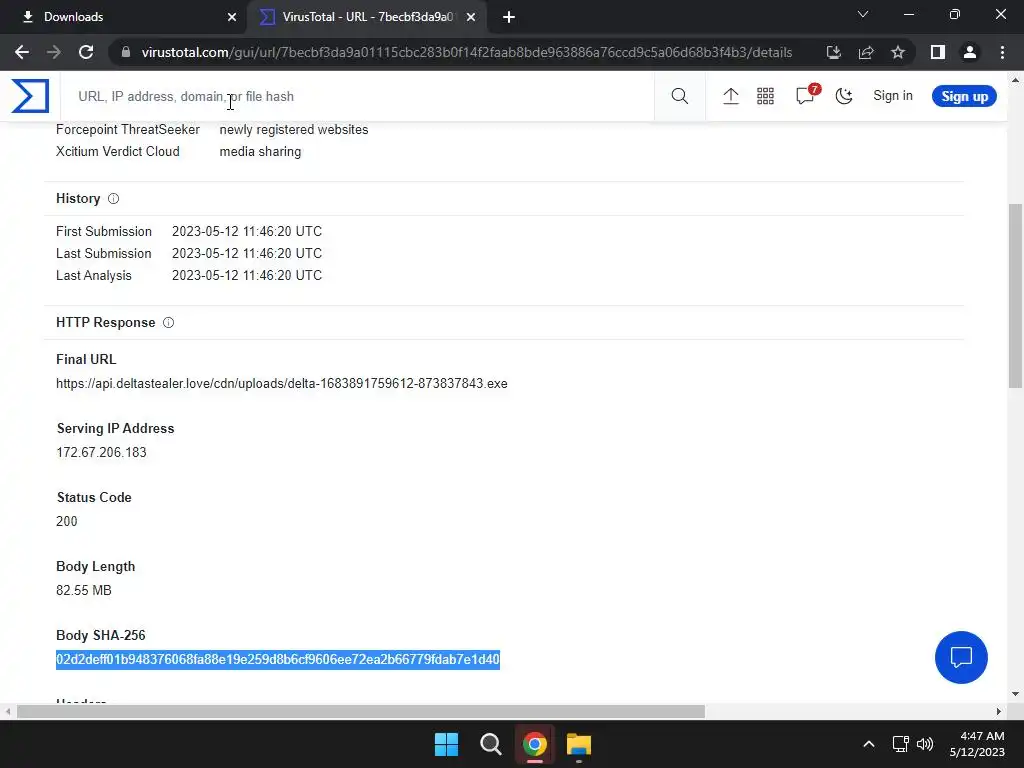The width and height of the screenshot is (1024, 768).
Task: Click the Last Analysis timestamp
Action: tap(247, 276)
